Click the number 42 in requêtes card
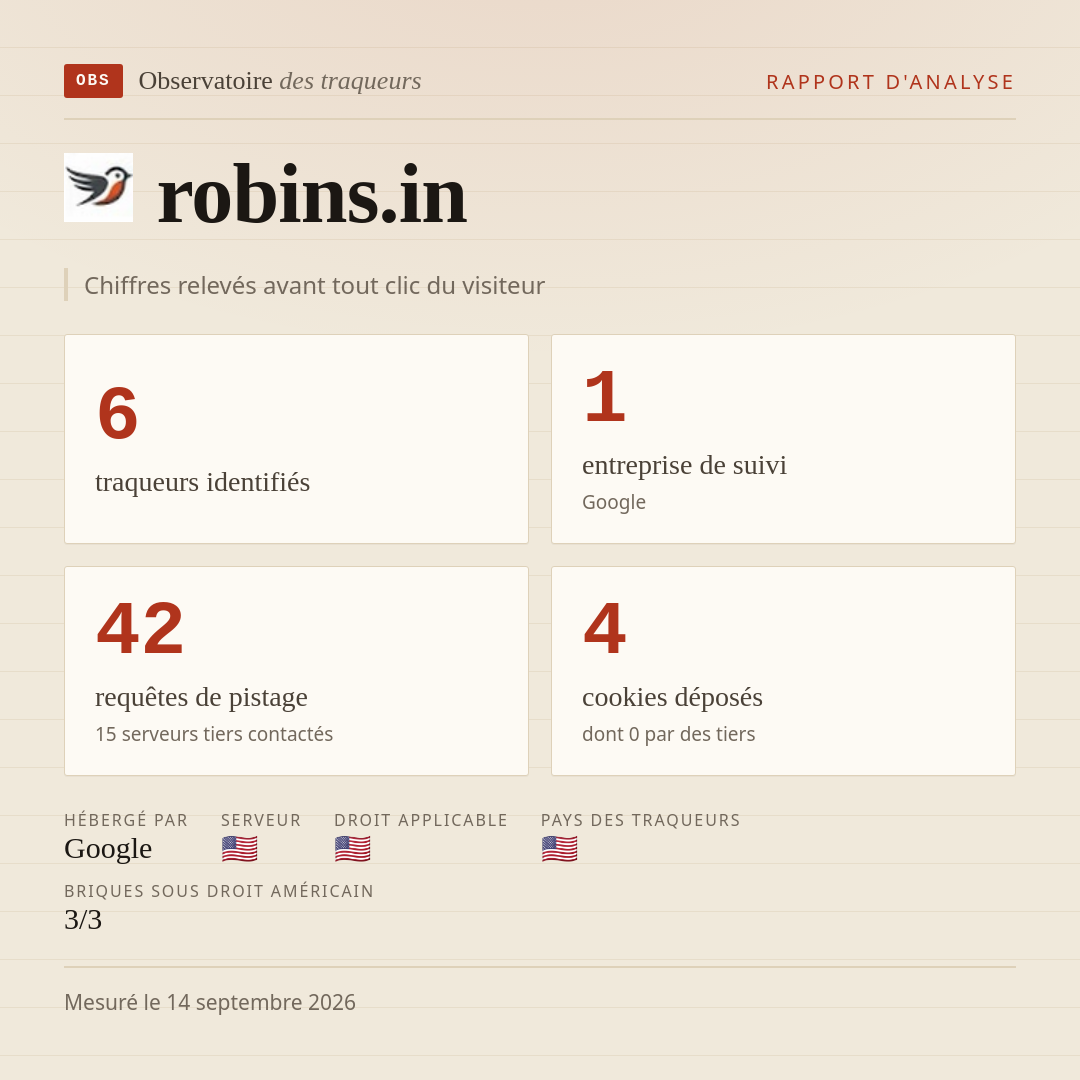Viewport: 1080px width, 1080px height. click(141, 628)
